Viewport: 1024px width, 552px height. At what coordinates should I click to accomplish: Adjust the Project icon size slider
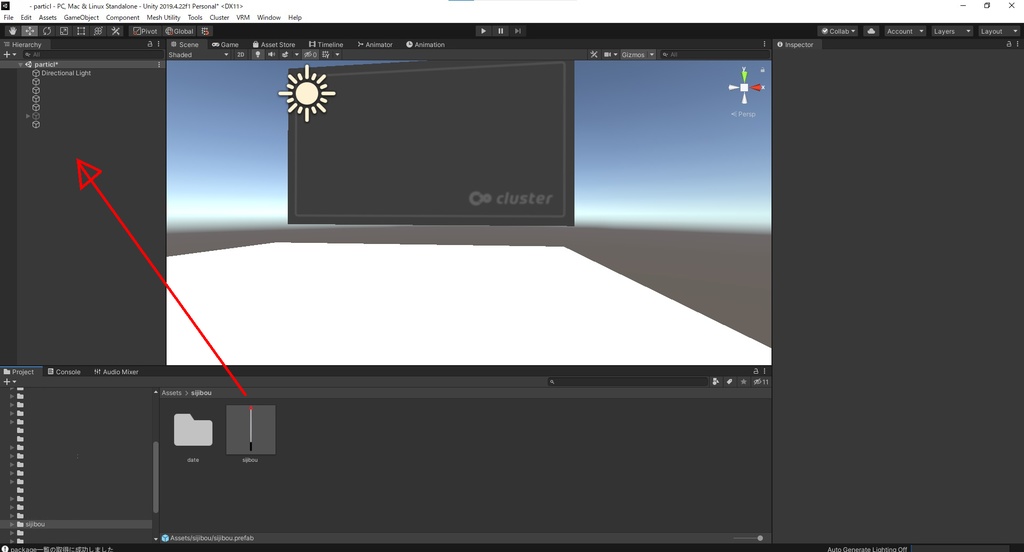click(x=748, y=538)
